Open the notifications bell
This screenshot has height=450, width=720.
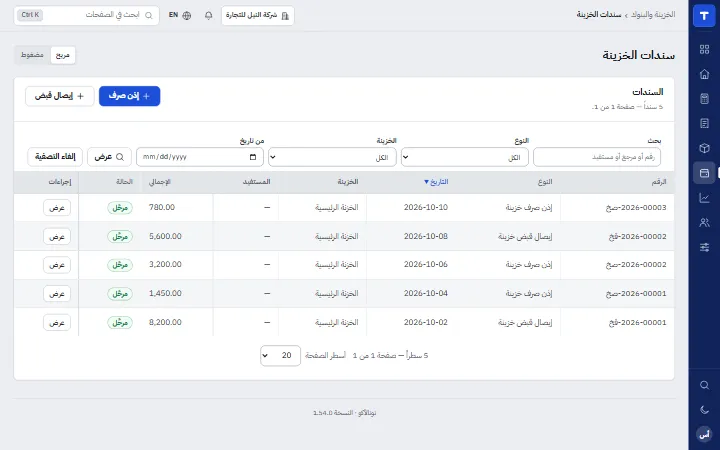(208, 15)
